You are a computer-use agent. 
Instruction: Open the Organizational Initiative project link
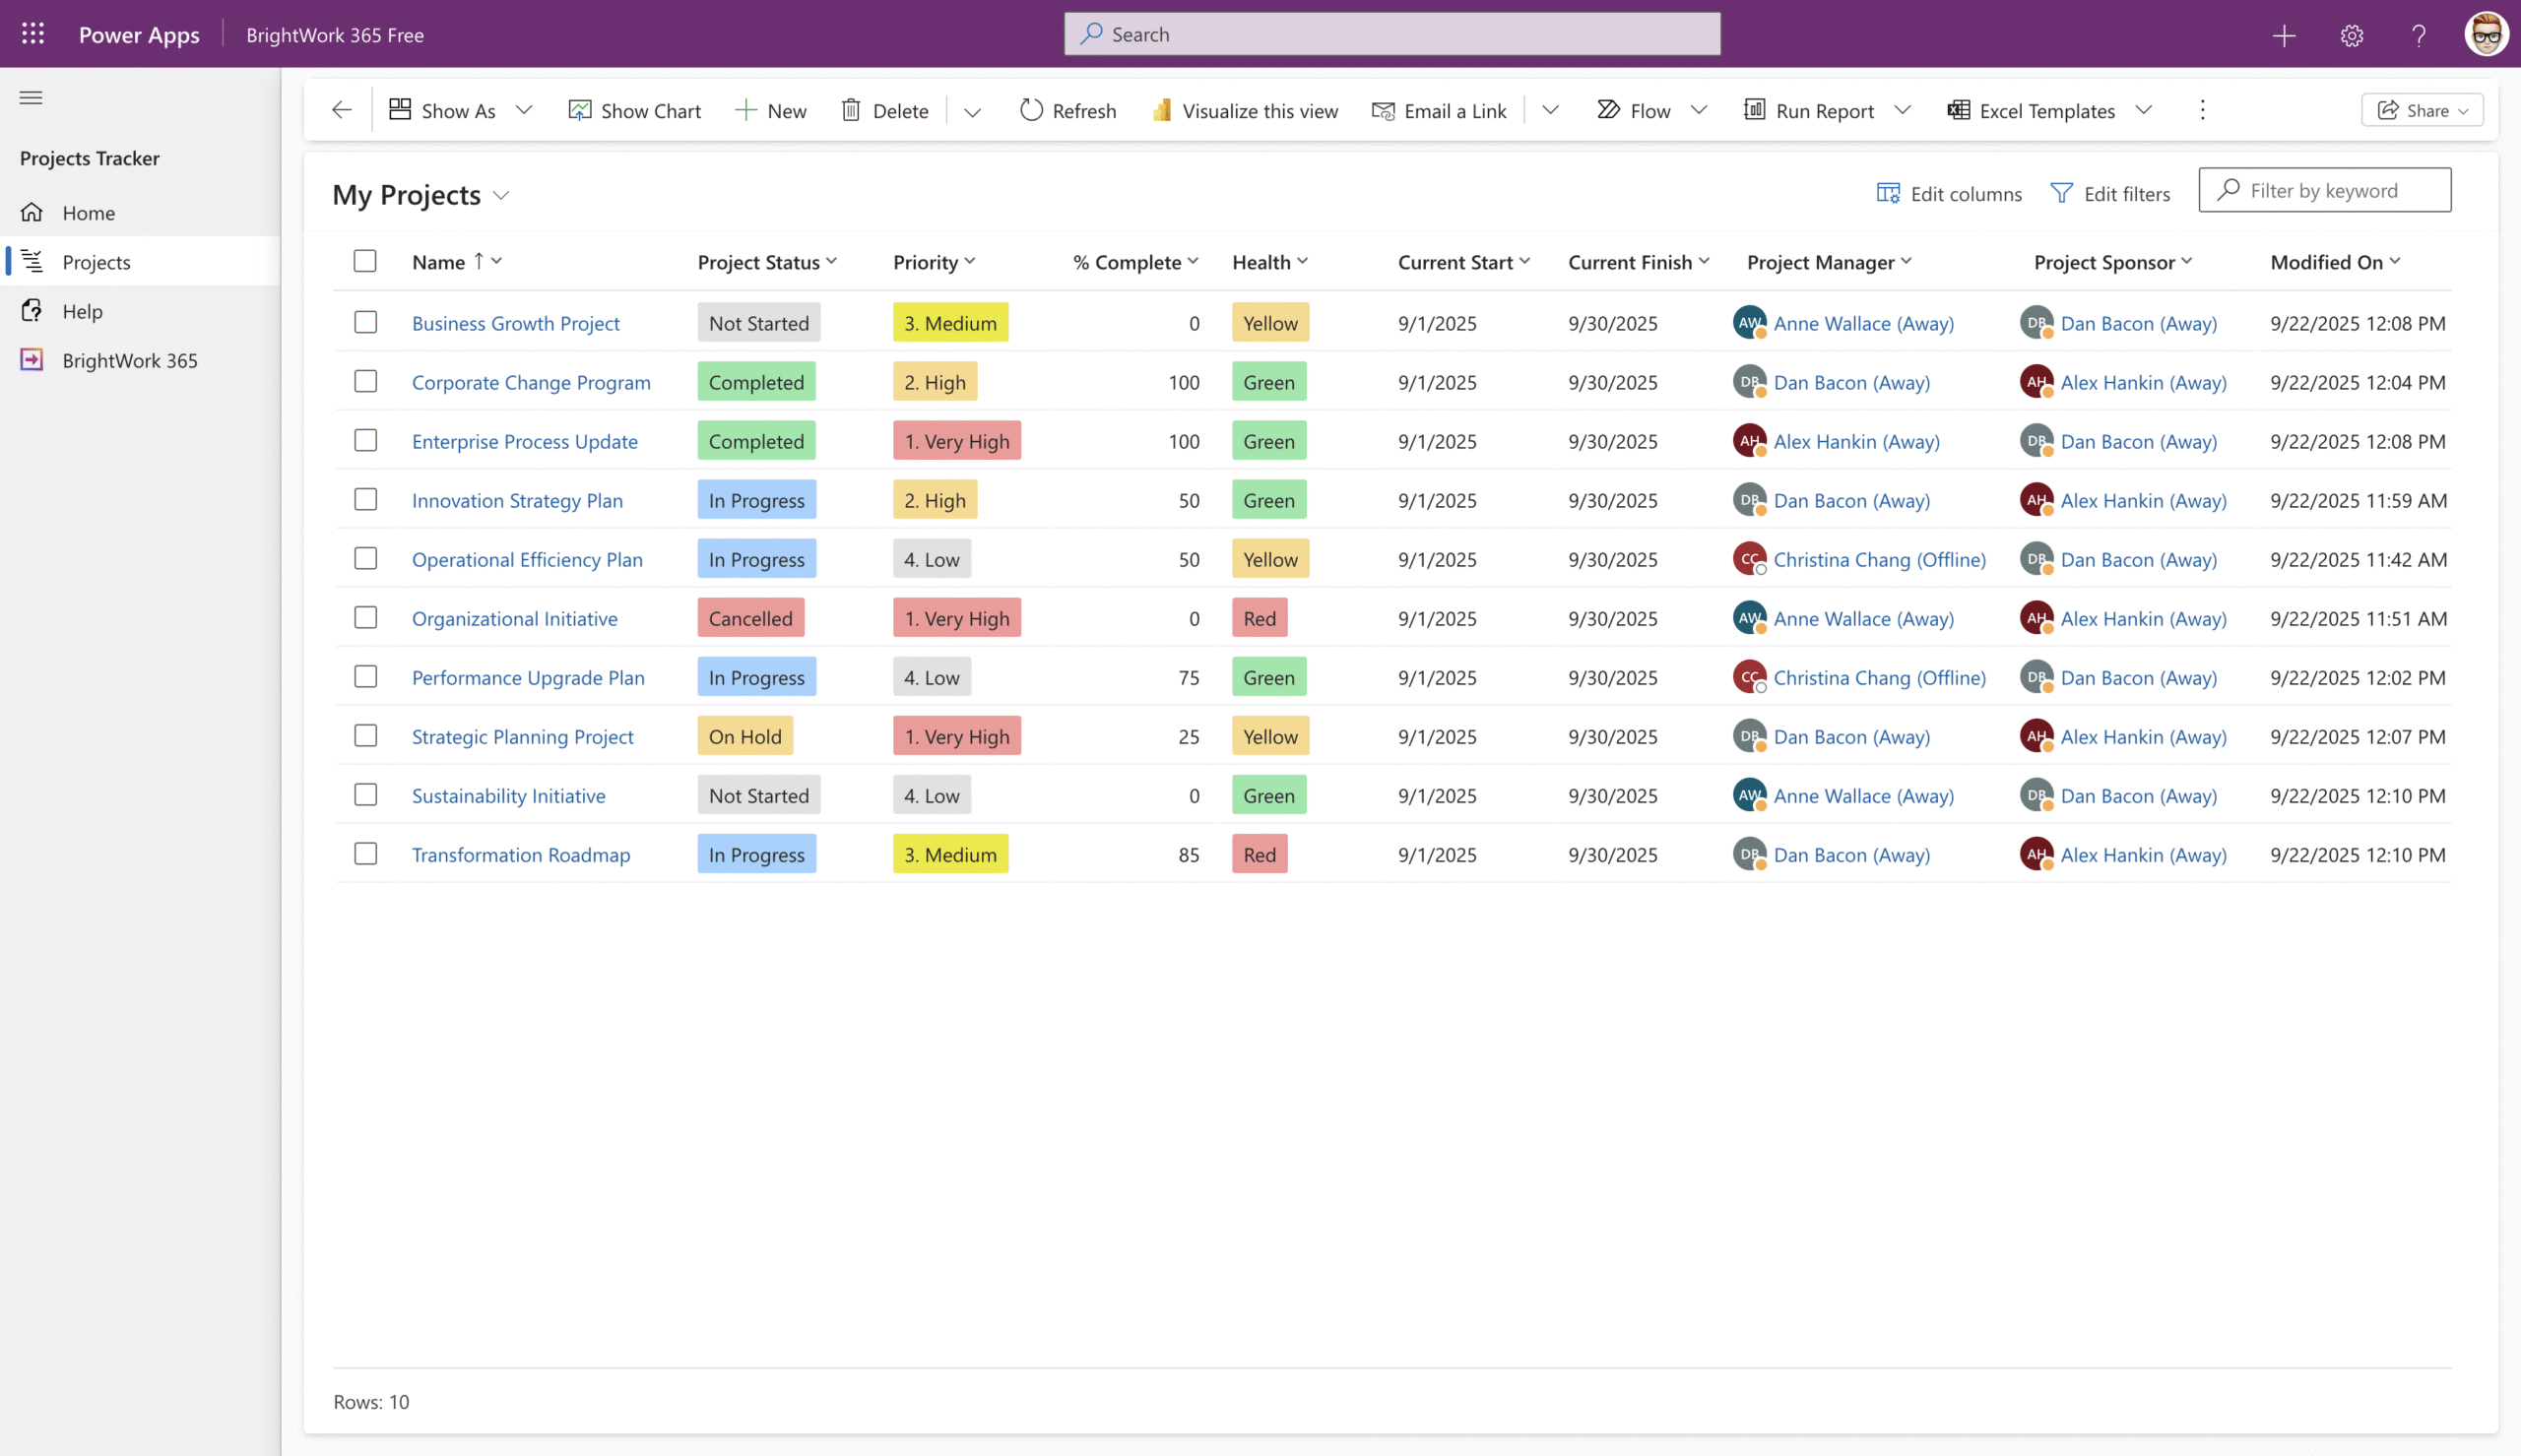pyautogui.click(x=514, y=618)
